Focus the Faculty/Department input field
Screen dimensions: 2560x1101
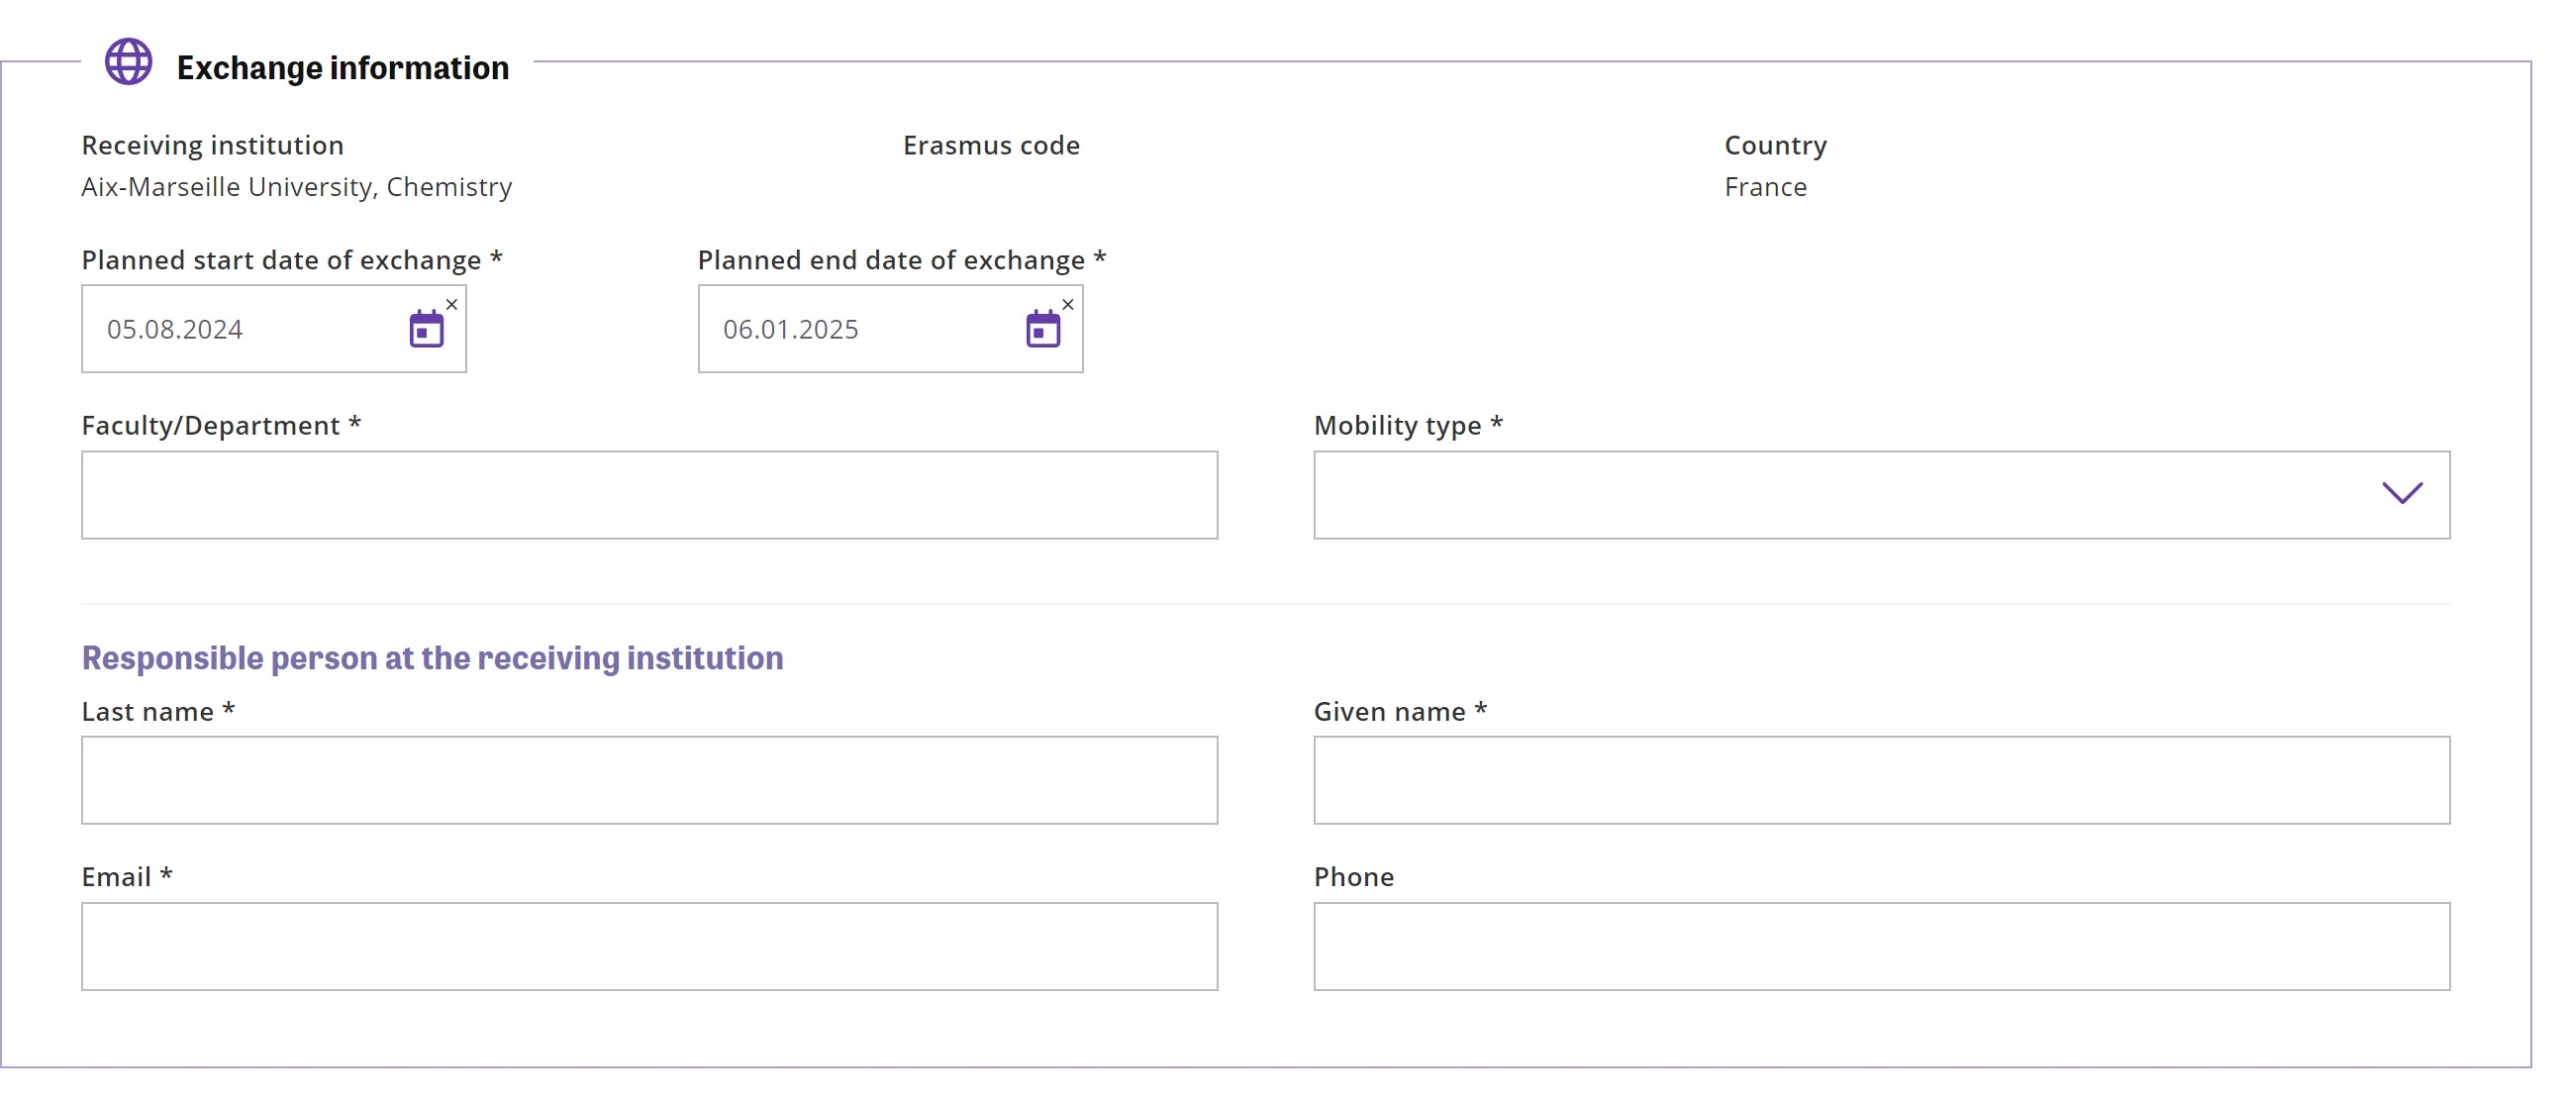pos(649,494)
